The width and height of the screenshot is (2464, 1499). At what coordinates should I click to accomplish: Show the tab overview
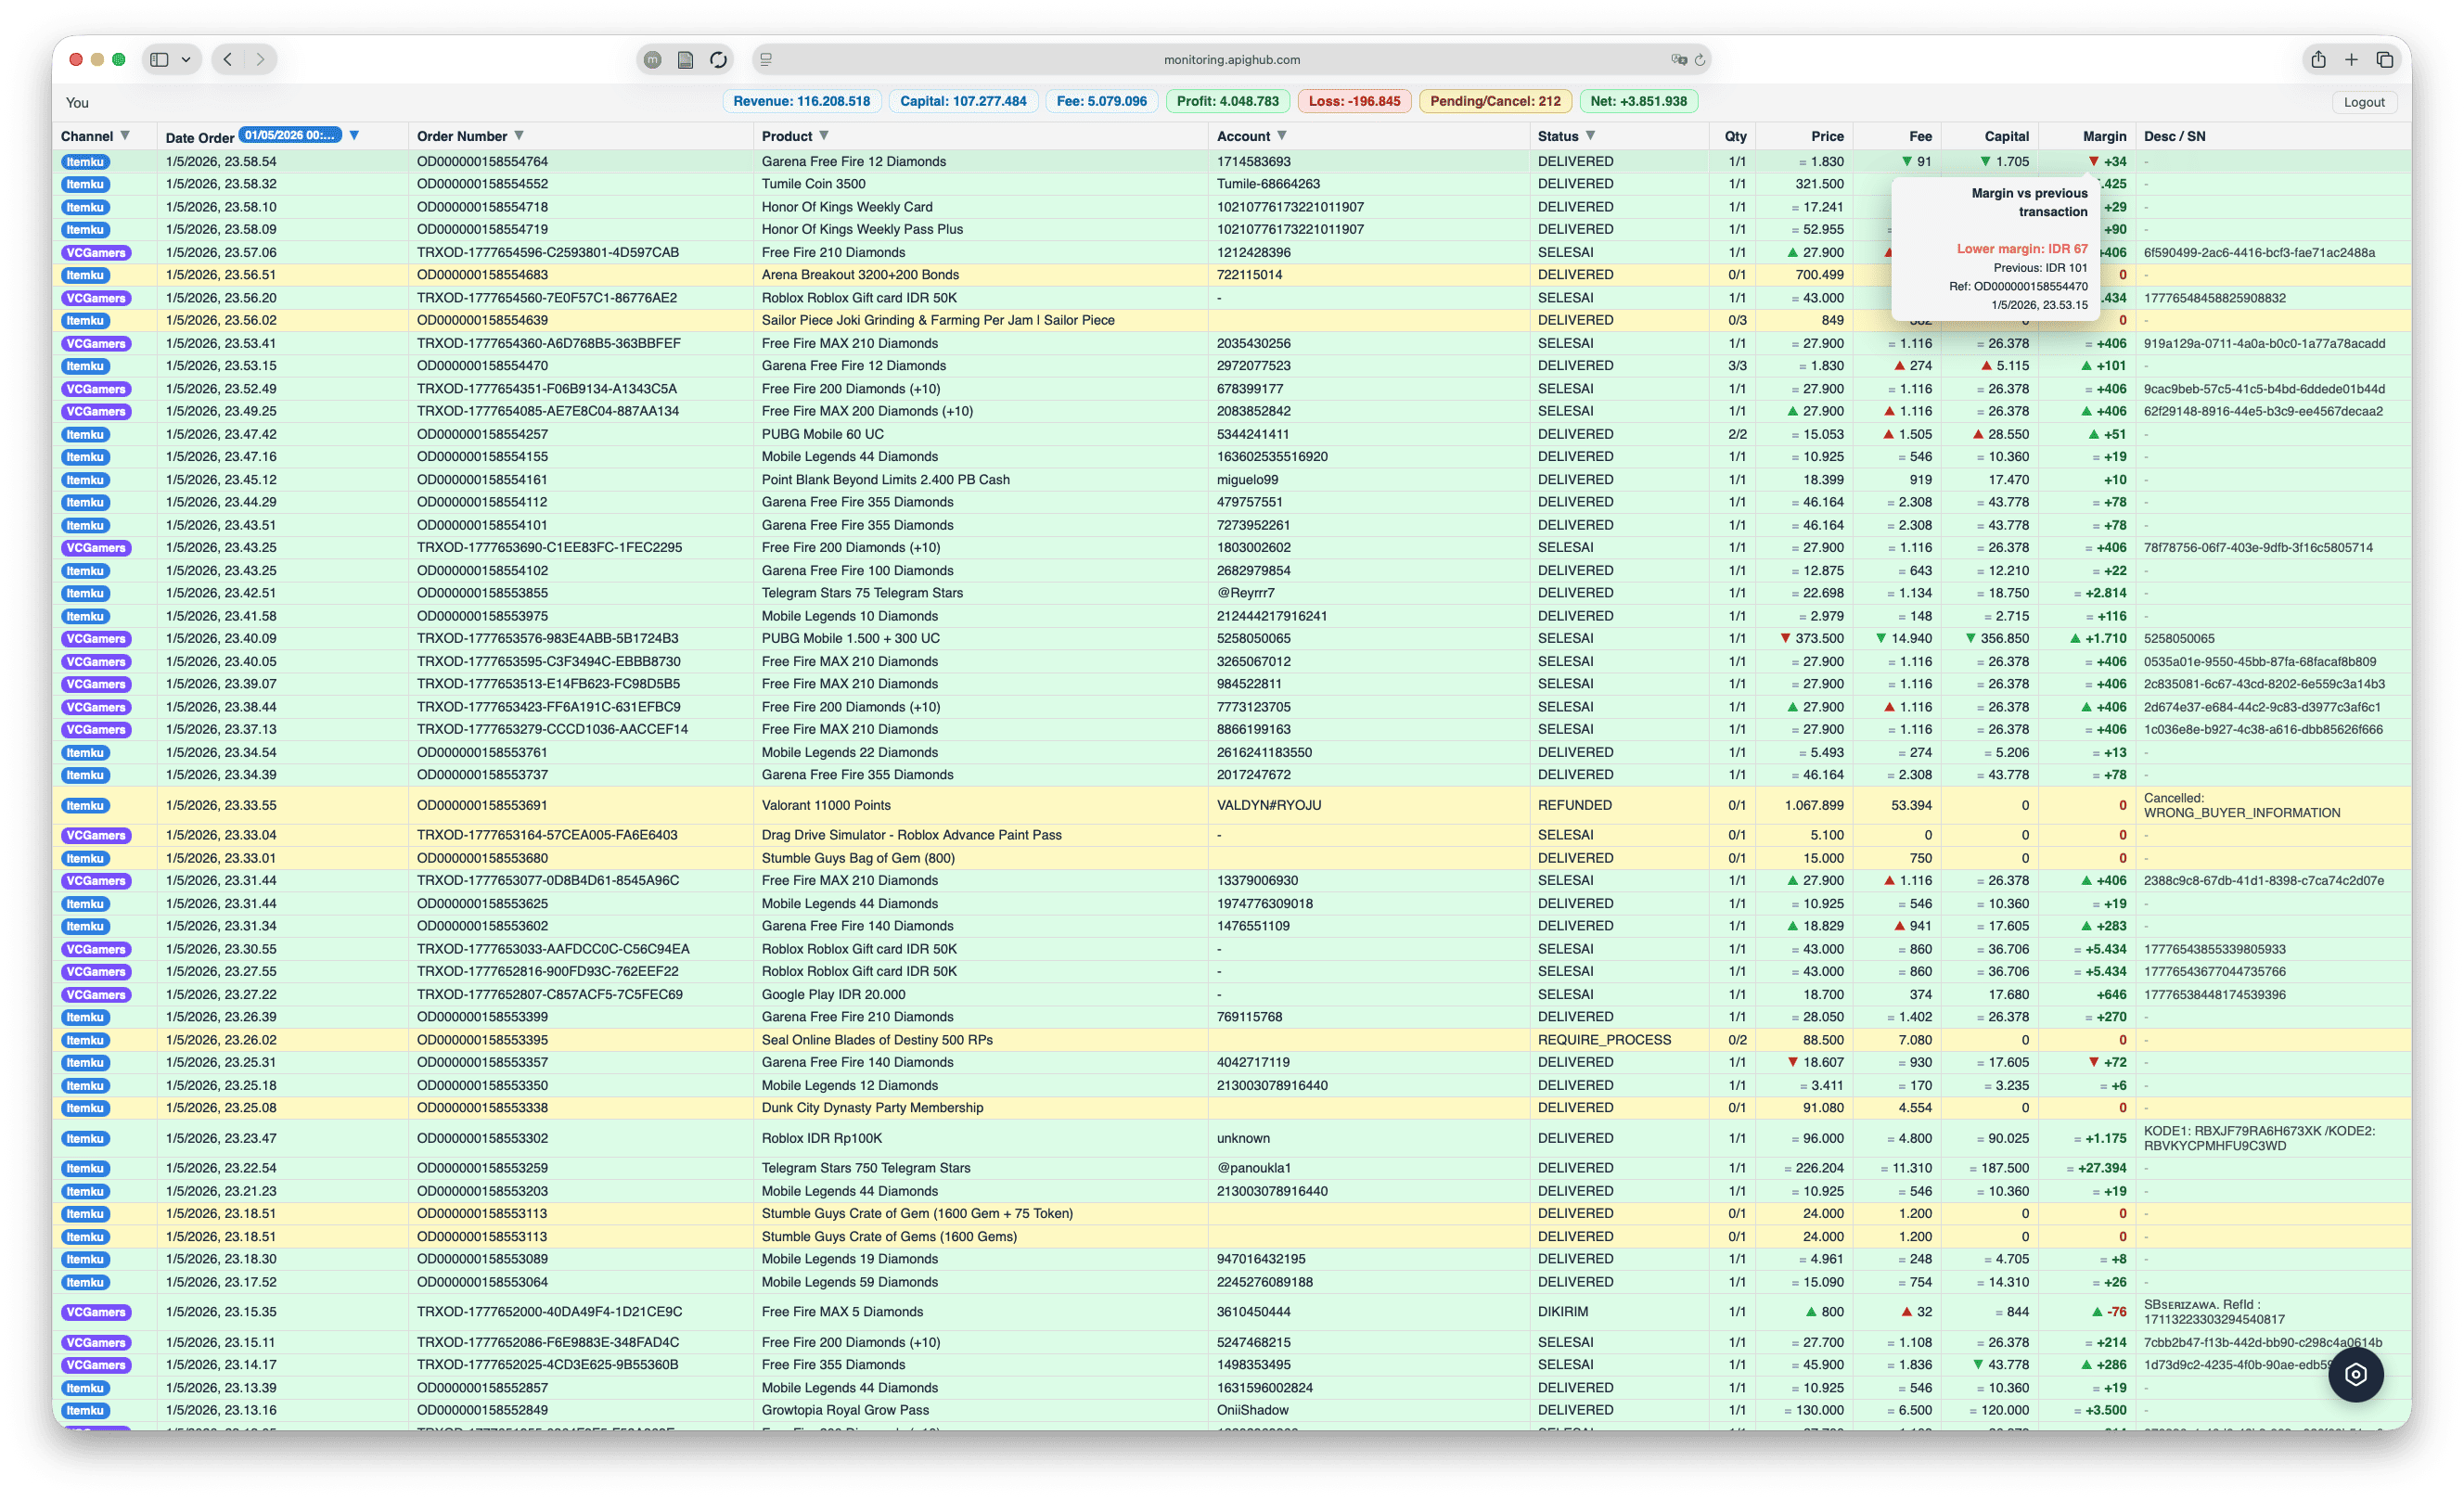2385,60
